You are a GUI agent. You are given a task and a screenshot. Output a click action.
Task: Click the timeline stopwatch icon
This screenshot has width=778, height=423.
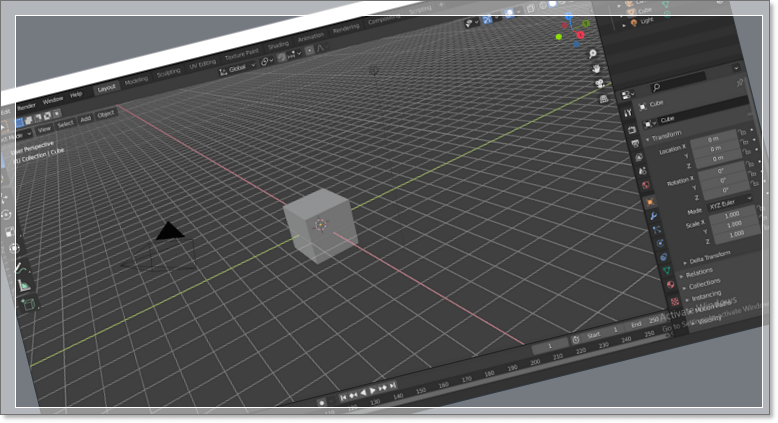576,340
